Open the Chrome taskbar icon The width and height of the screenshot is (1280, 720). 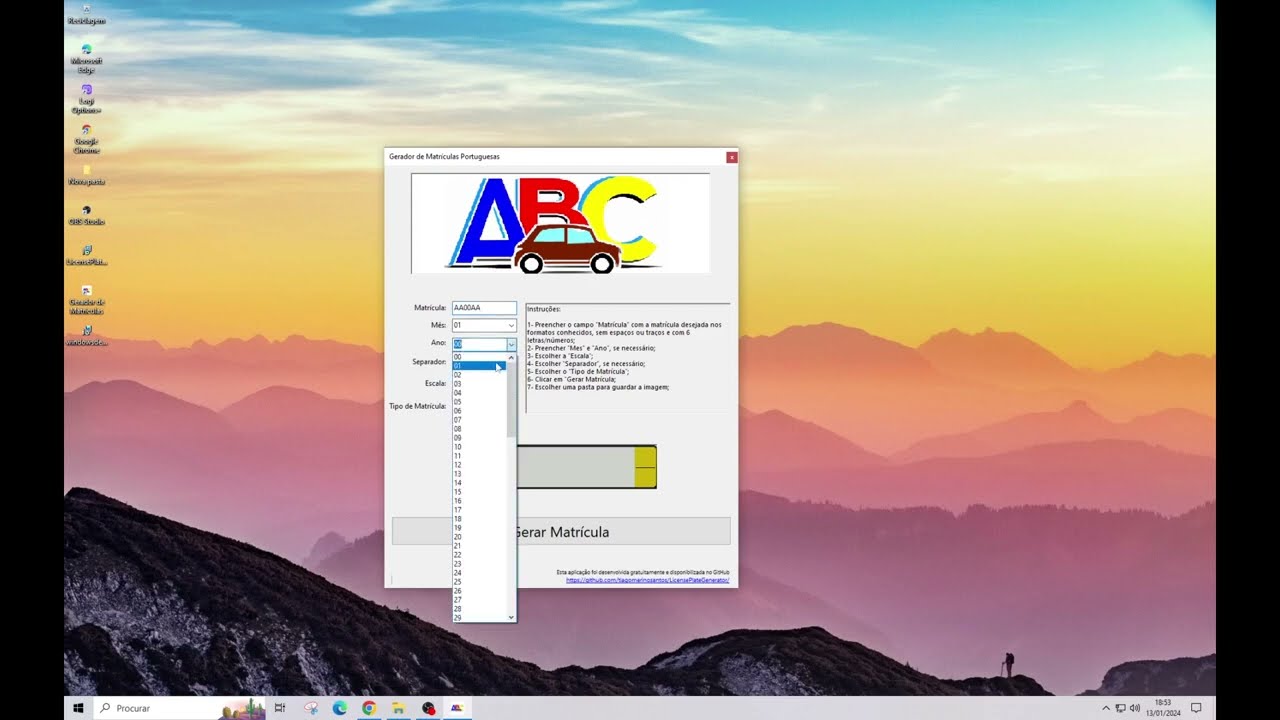point(369,708)
